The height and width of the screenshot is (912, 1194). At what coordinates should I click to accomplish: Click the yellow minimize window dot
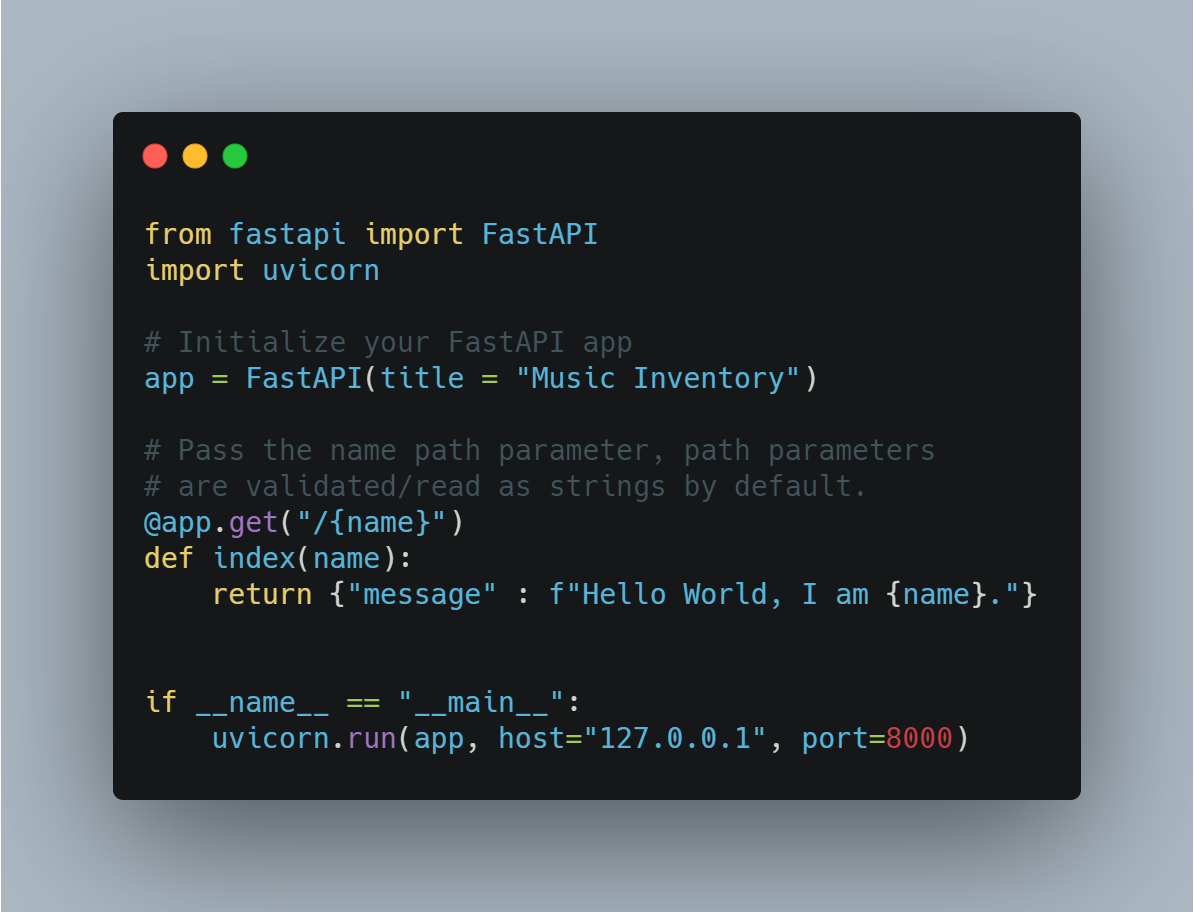point(195,156)
